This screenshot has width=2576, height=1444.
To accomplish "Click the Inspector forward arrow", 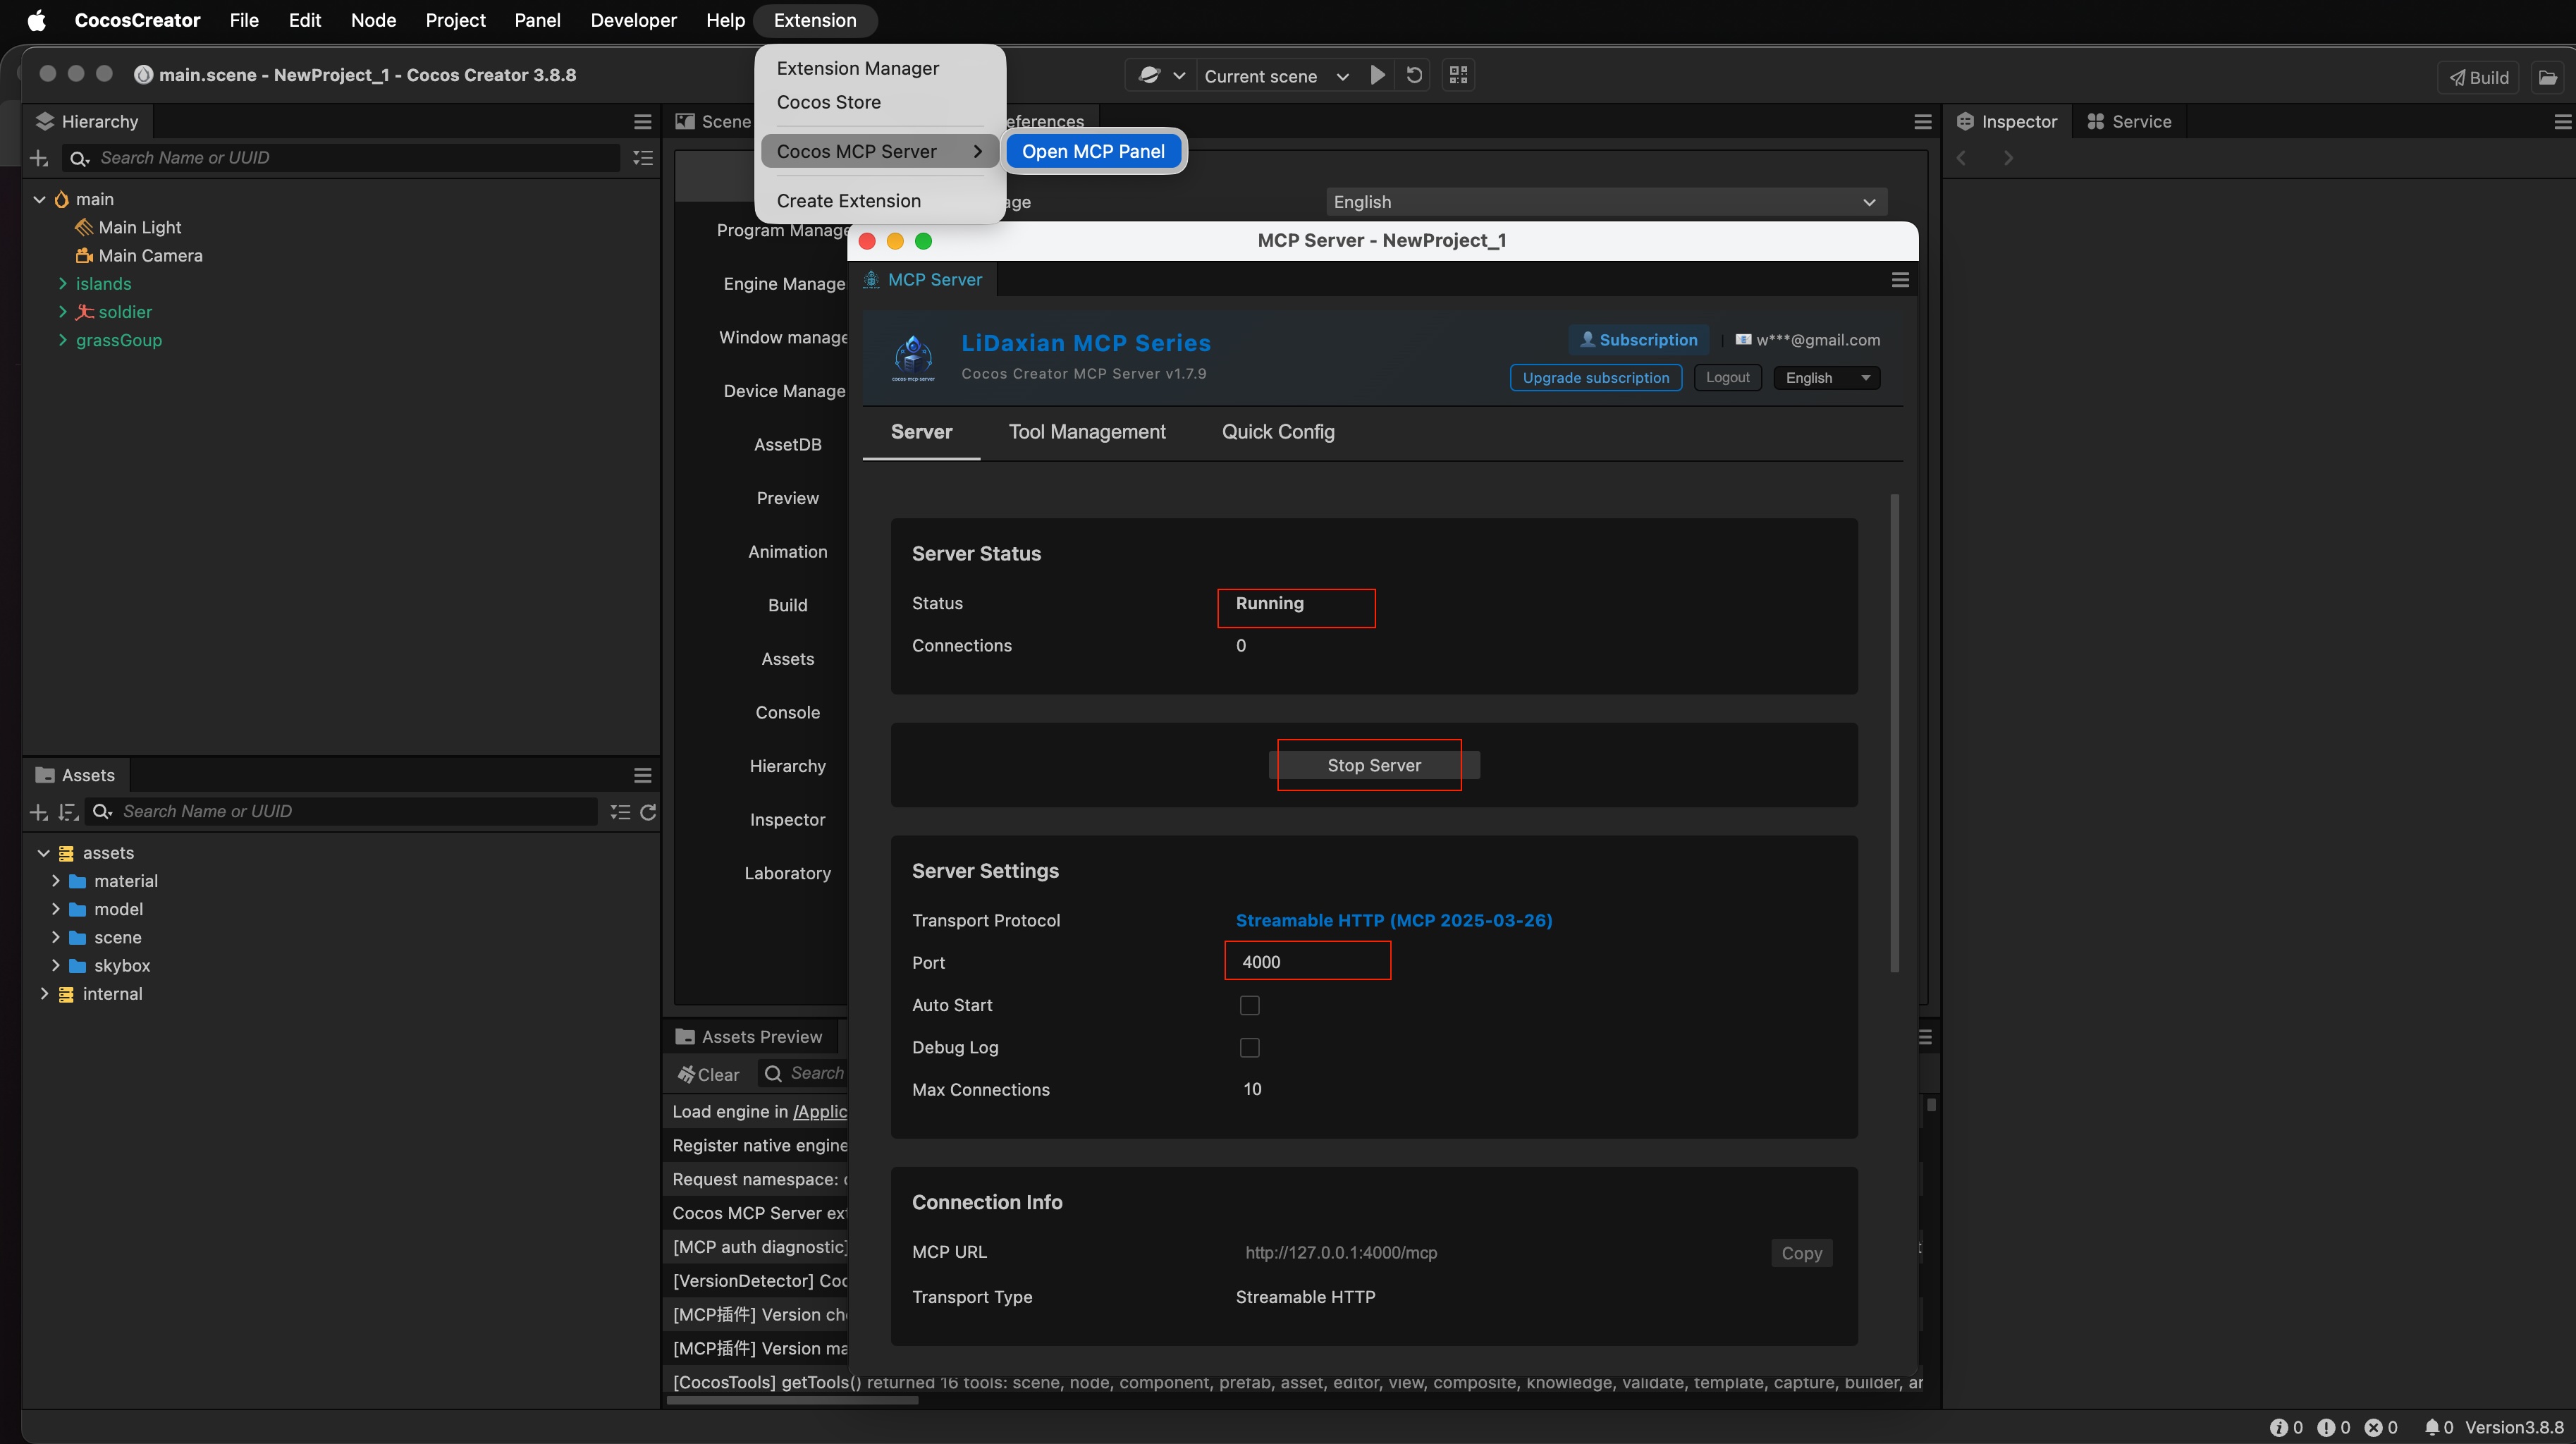I will tap(2008, 158).
